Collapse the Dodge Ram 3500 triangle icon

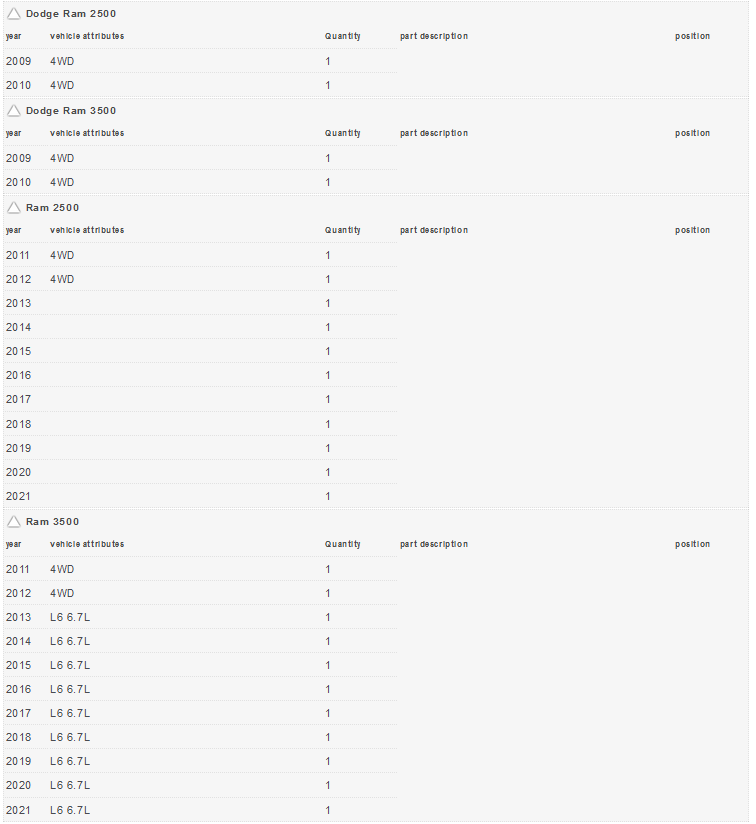14,111
